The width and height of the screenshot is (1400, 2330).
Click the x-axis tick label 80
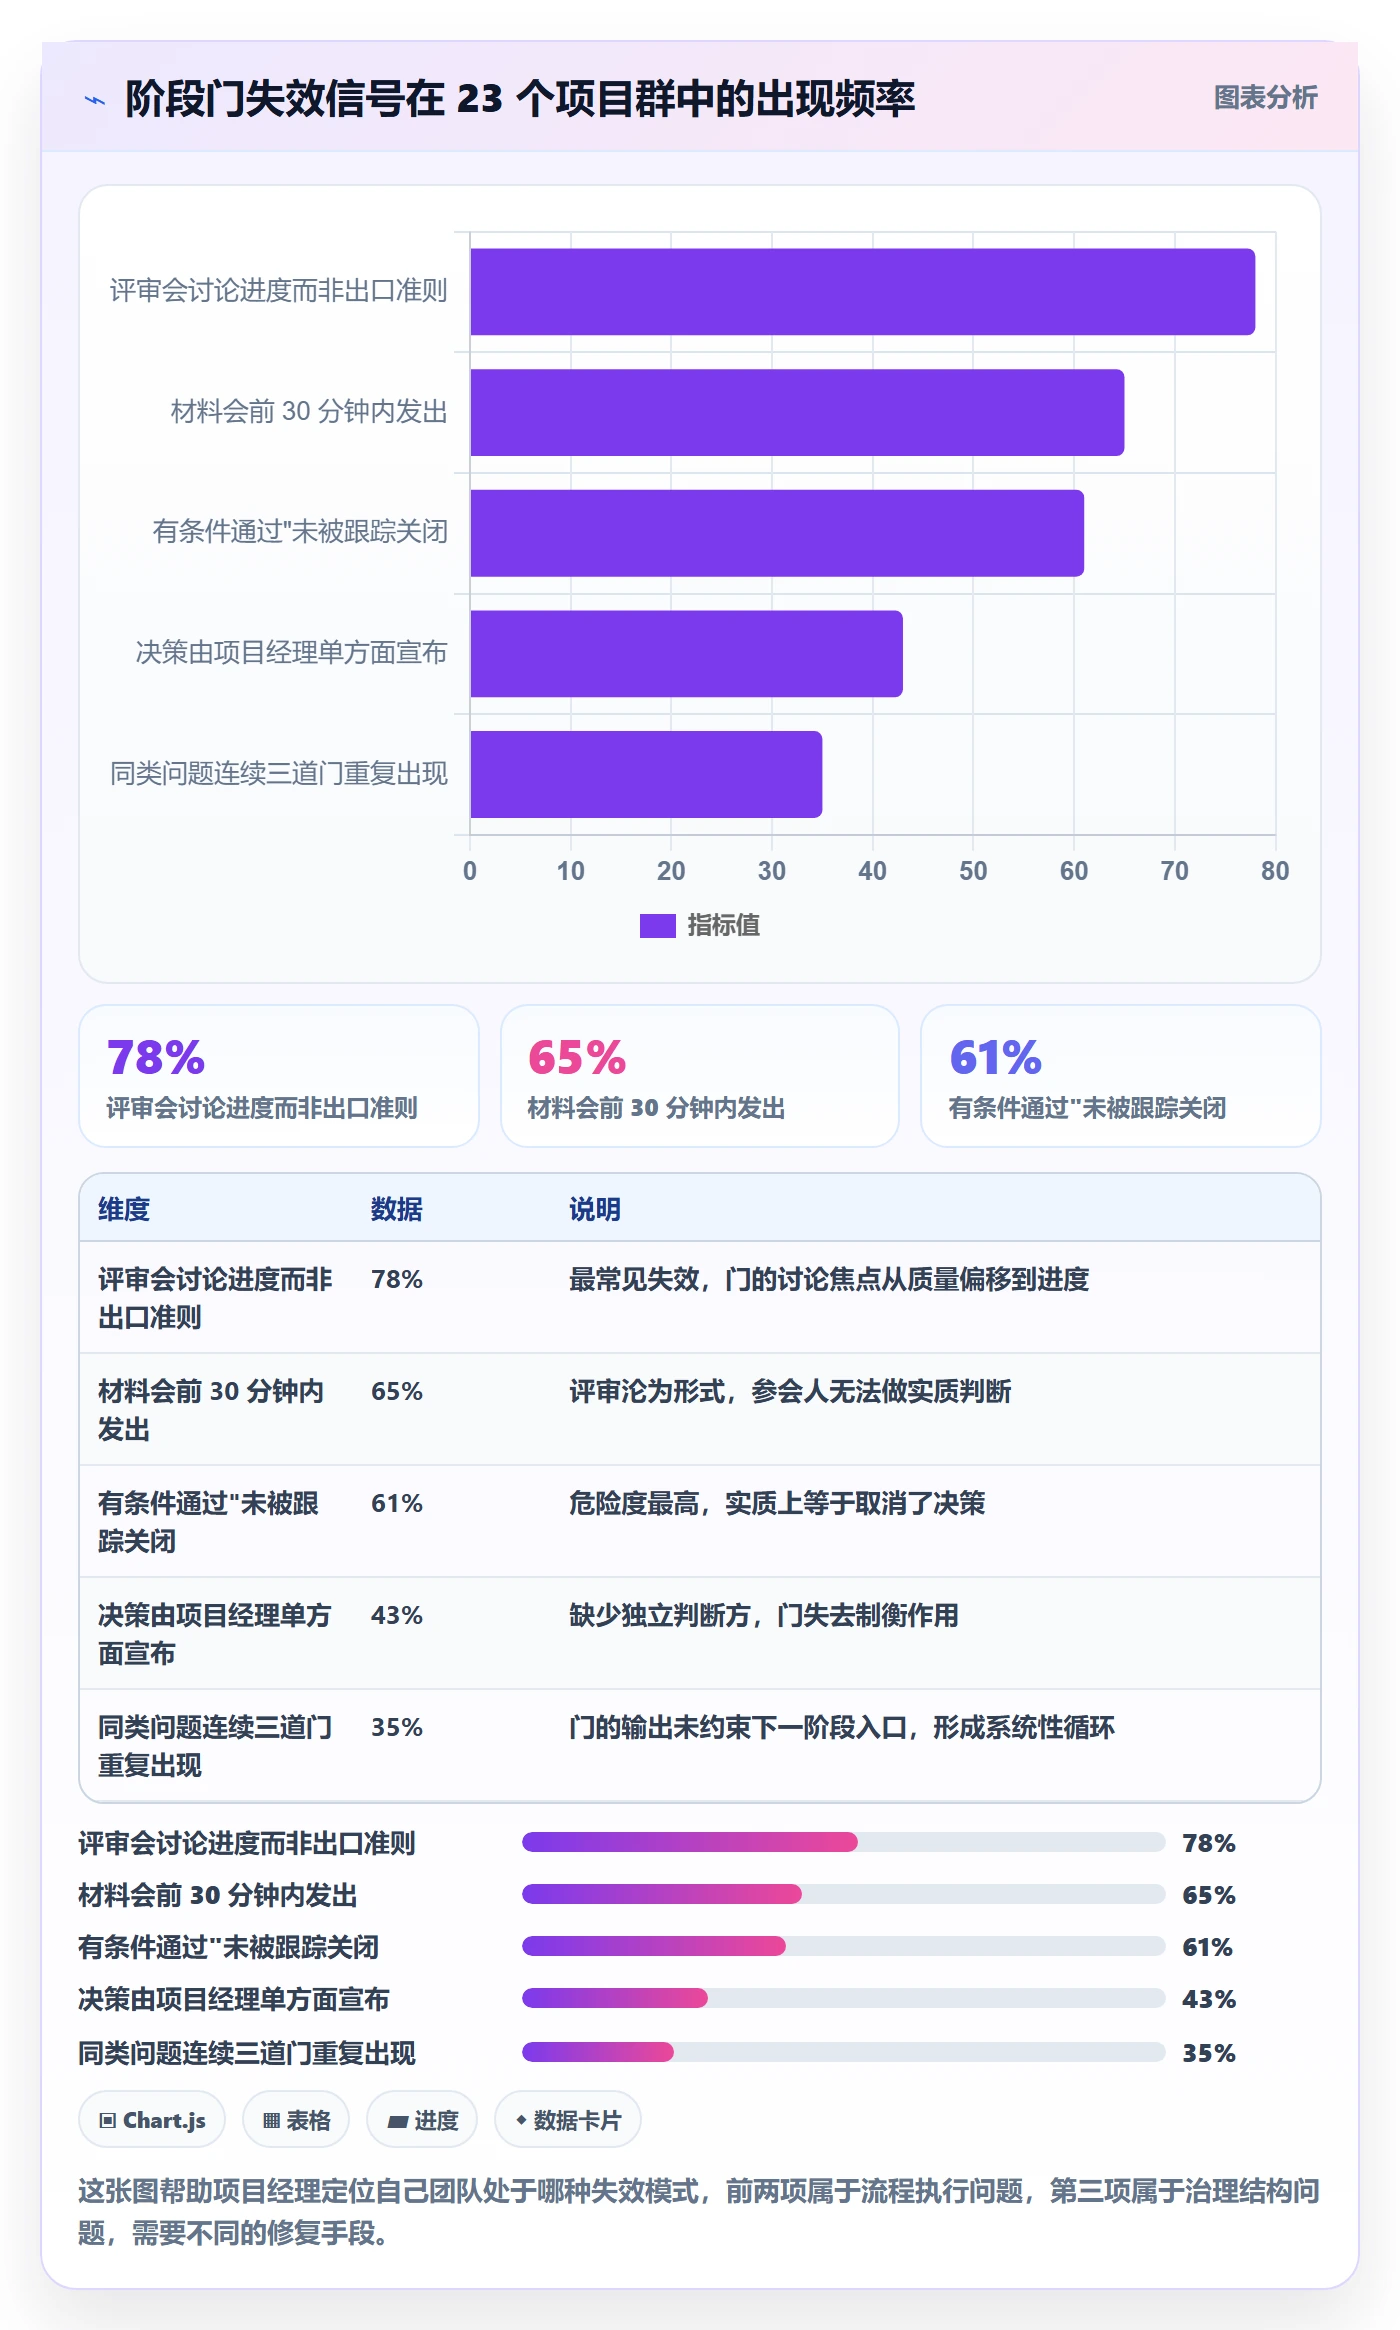(1275, 871)
